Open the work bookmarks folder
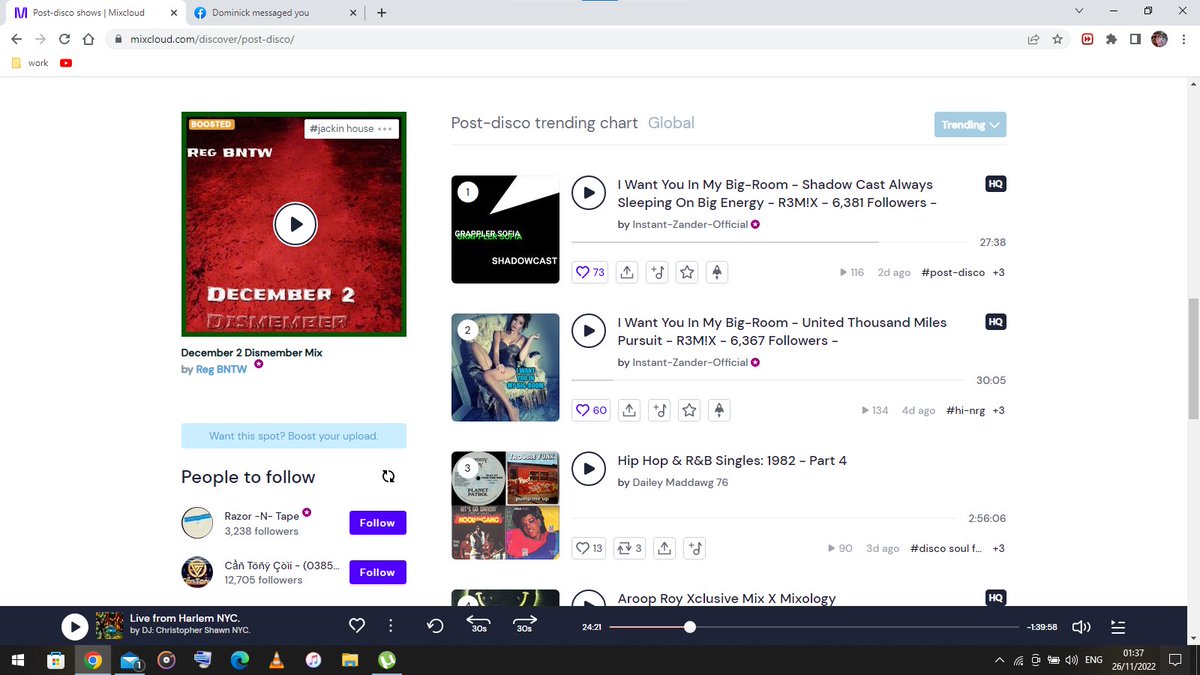Image resolution: width=1200 pixels, height=675 pixels. coord(30,62)
